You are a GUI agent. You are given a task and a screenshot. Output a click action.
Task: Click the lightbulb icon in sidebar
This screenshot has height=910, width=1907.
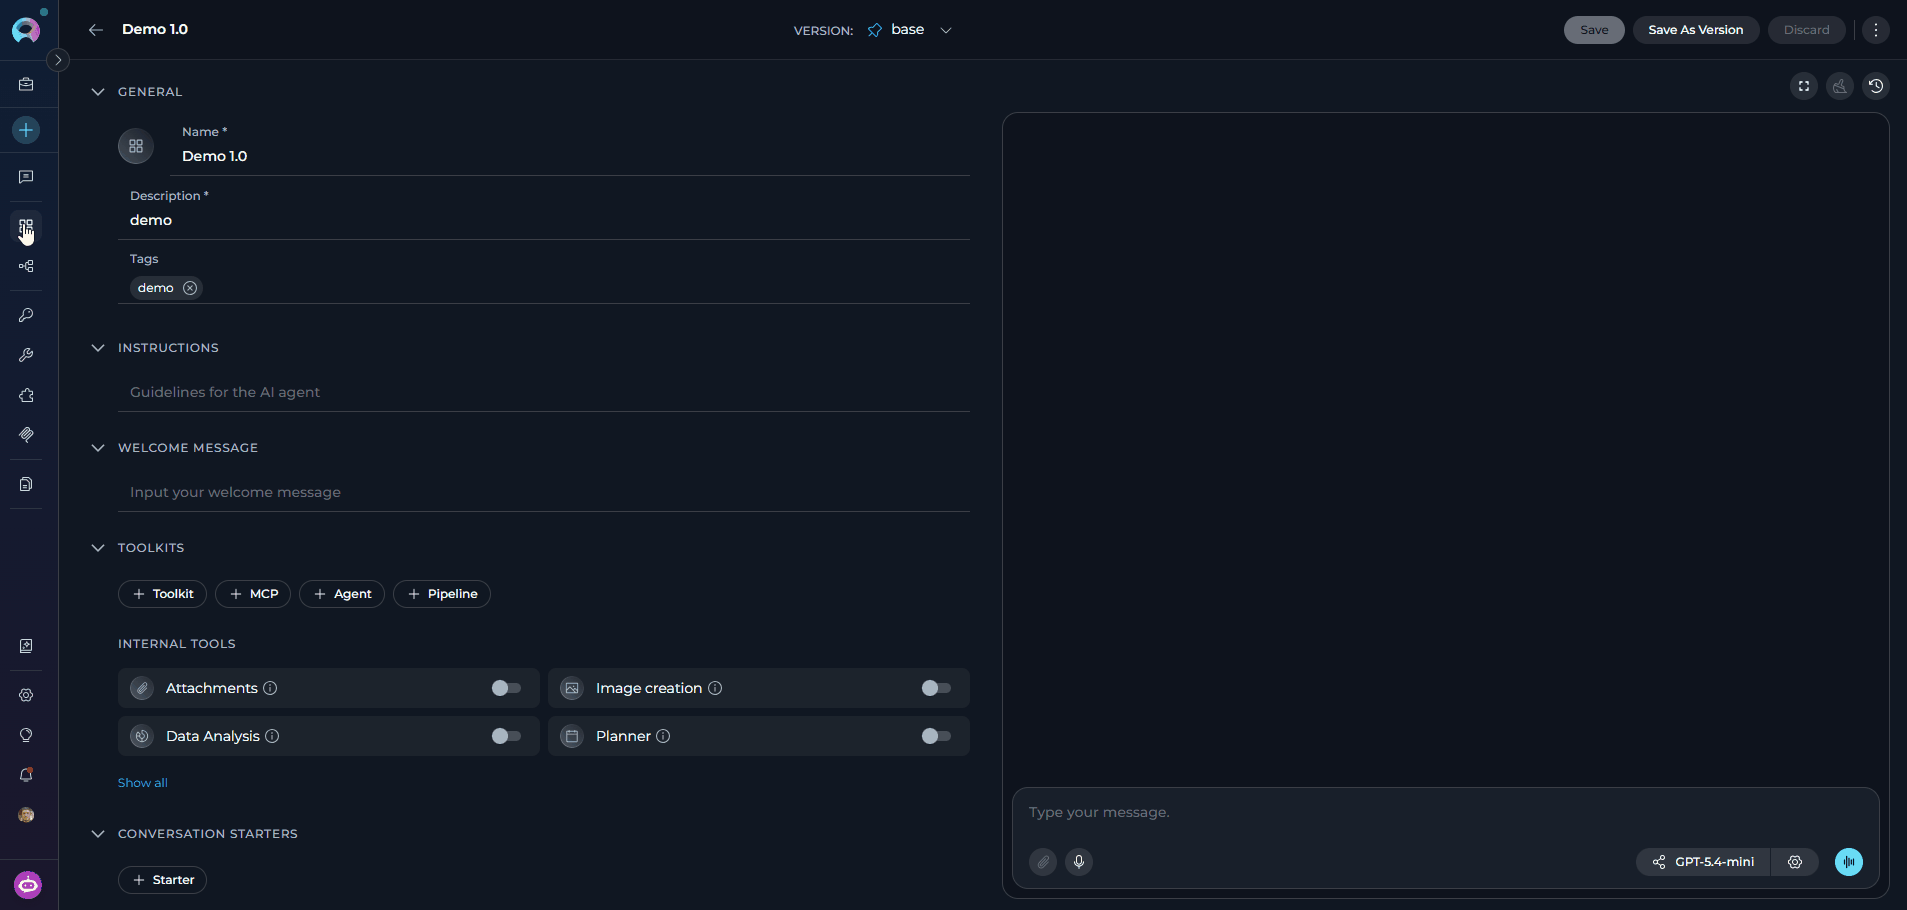click(x=26, y=735)
